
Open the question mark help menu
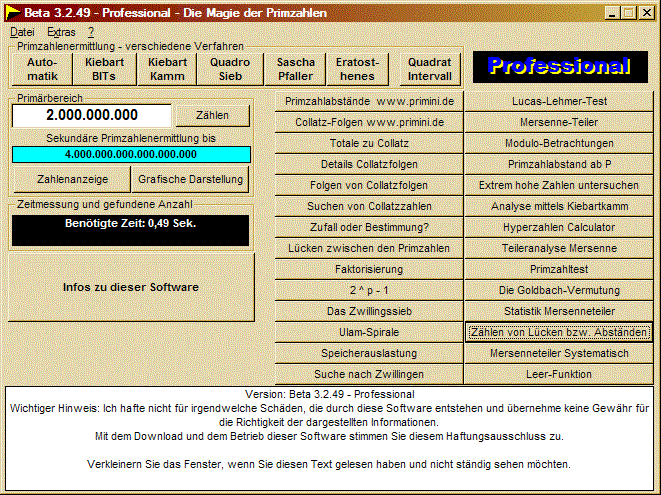[91, 32]
